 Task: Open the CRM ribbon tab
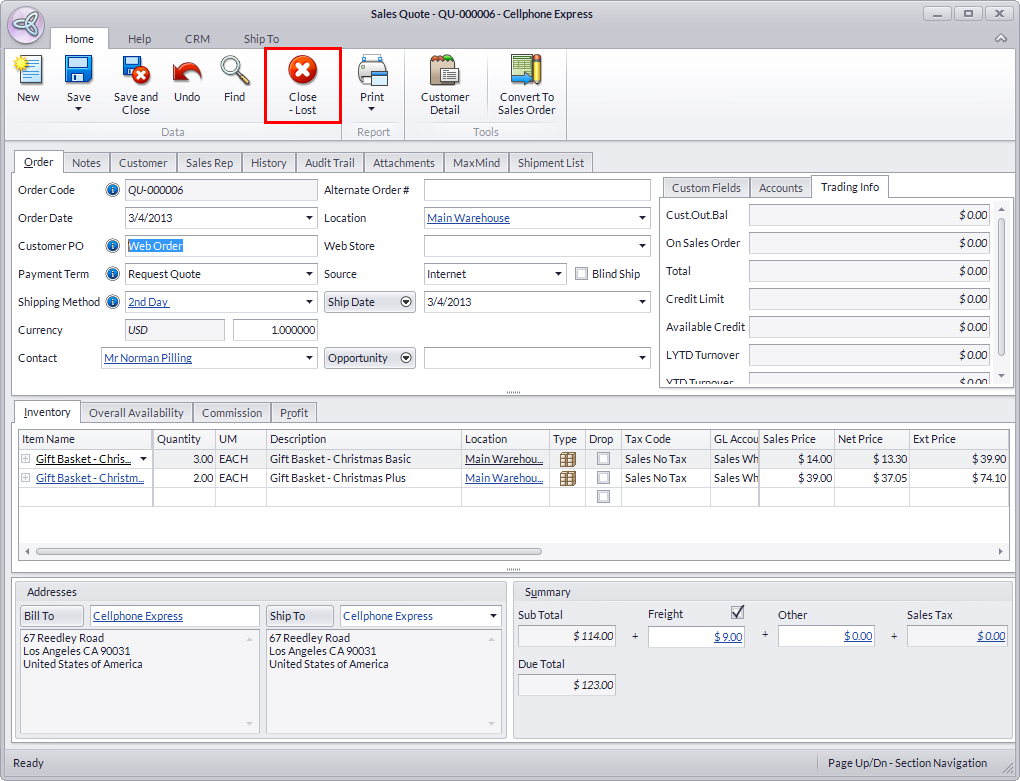[x=197, y=39]
